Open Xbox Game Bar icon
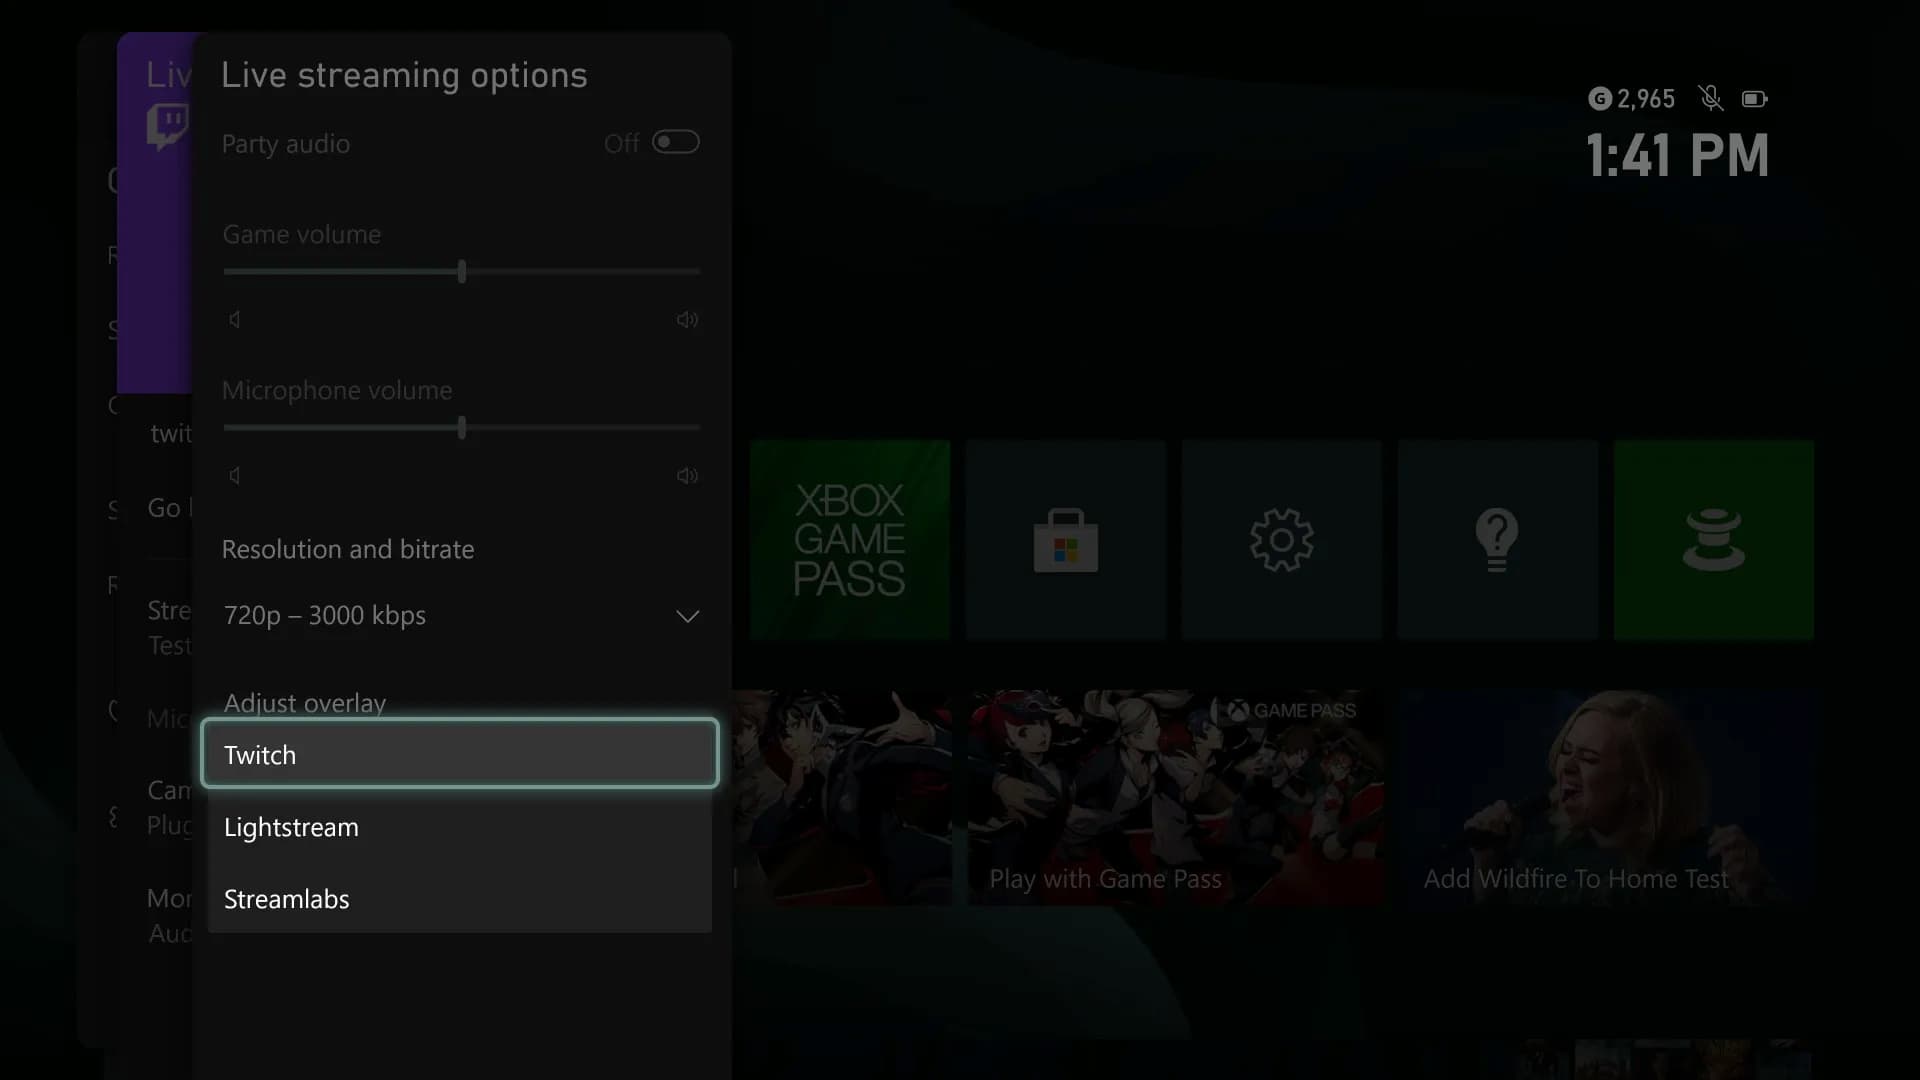Image resolution: width=1920 pixels, height=1080 pixels. pos(1713,539)
